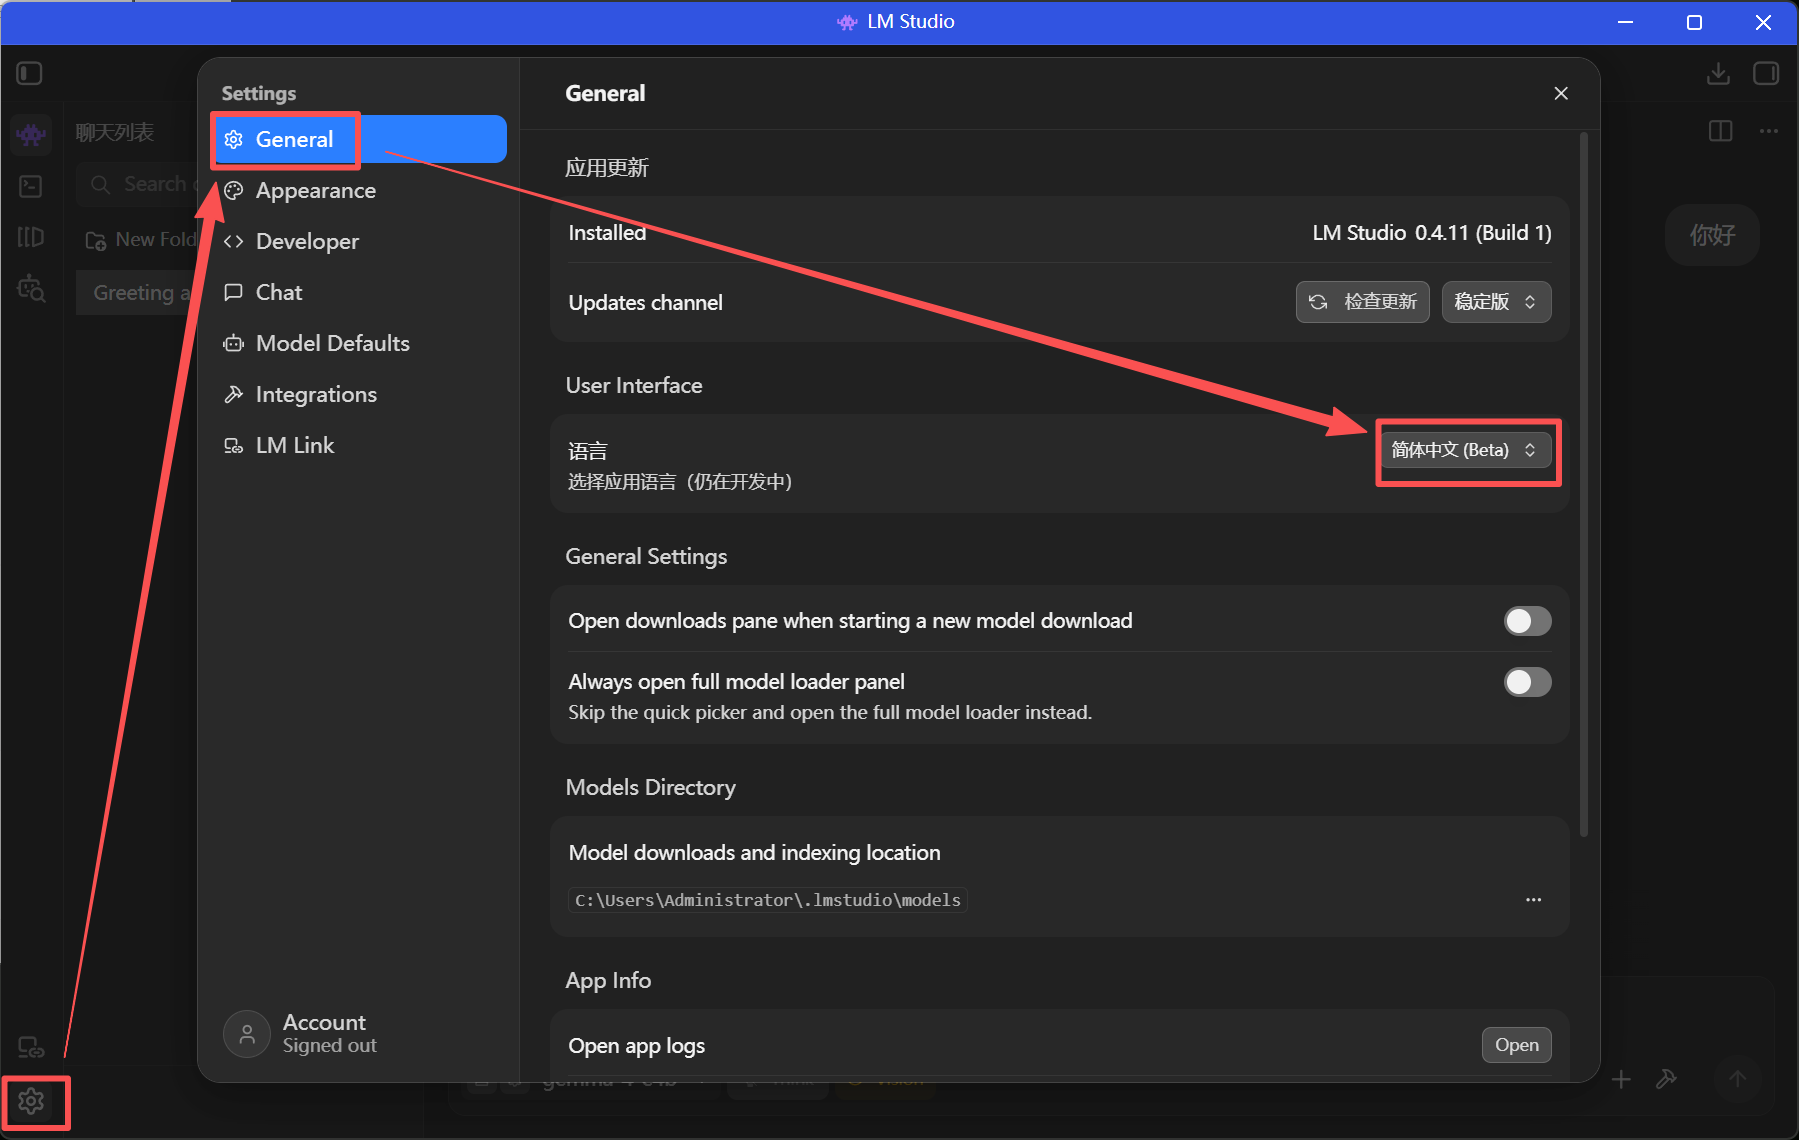Toggle the left sidebar panel icon at the top
The width and height of the screenshot is (1799, 1140).
pyautogui.click(x=30, y=73)
